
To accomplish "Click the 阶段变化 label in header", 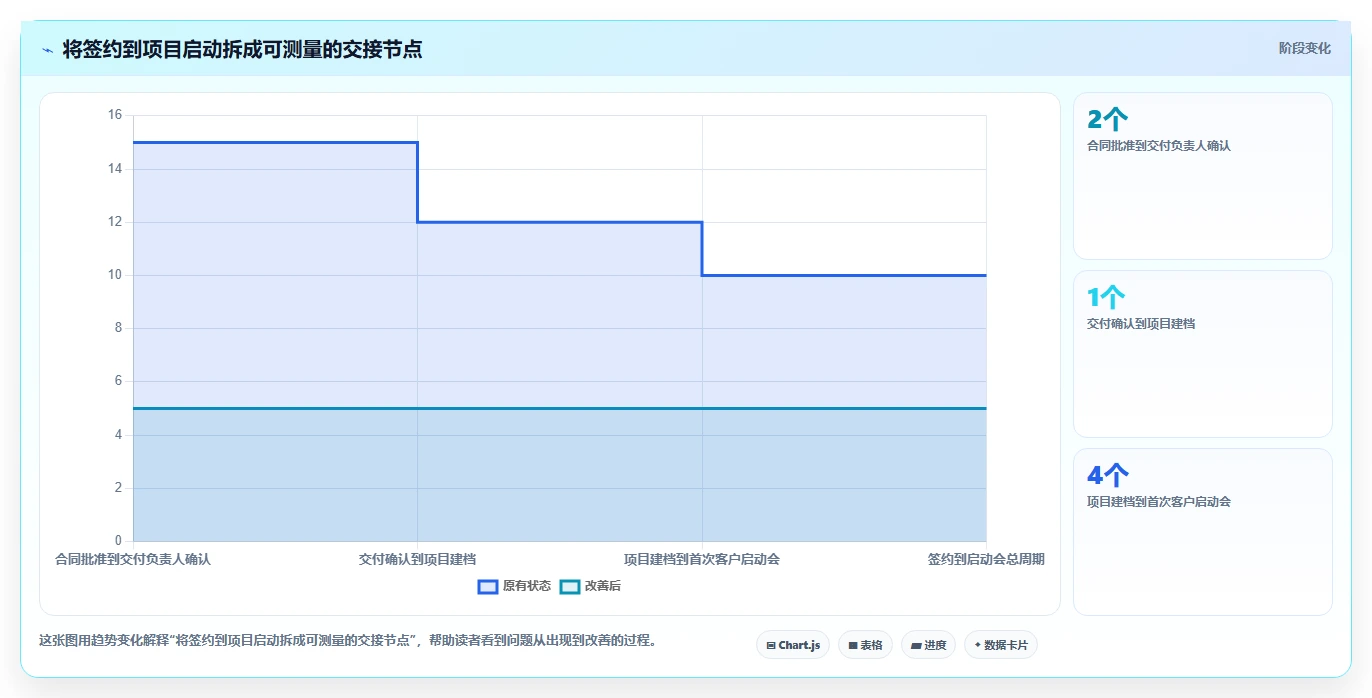I will pyautogui.click(x=1305, y=48).
